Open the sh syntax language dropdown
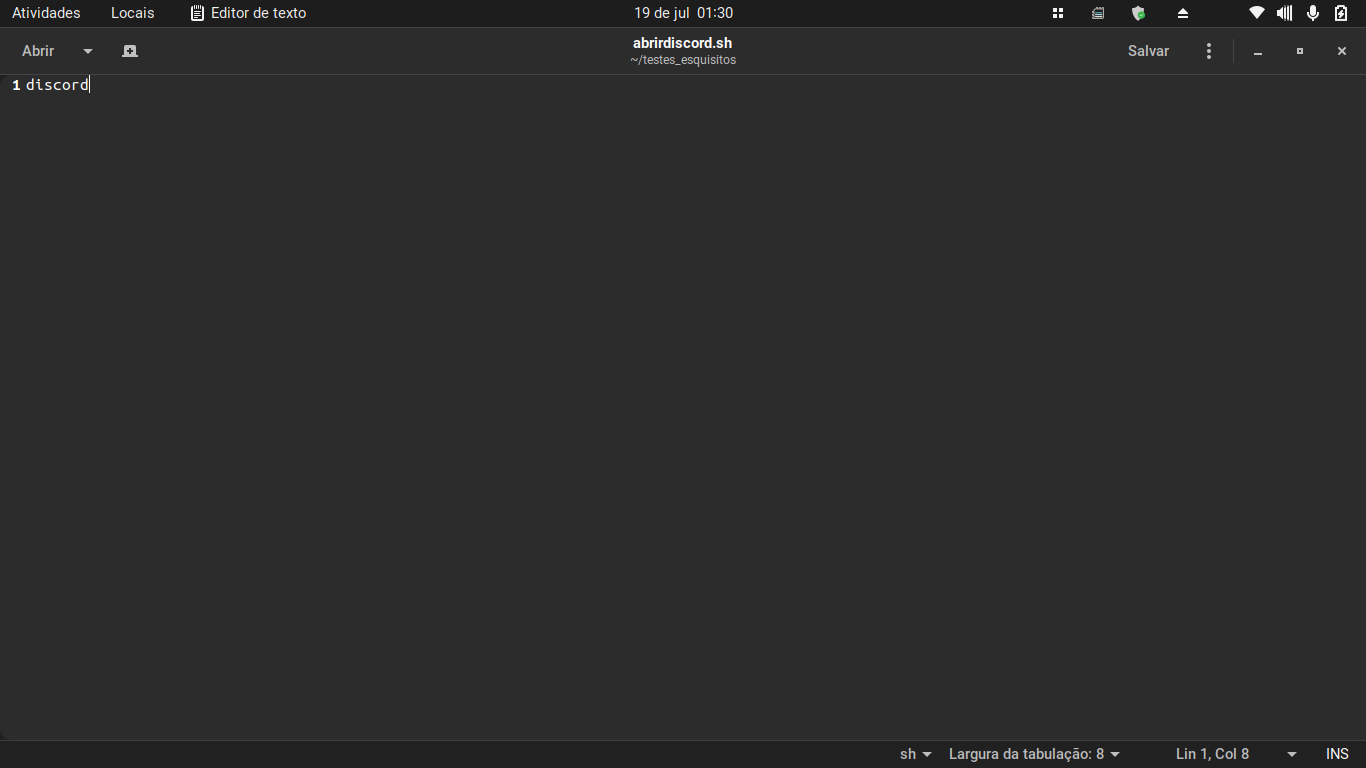 click(916, 754)
